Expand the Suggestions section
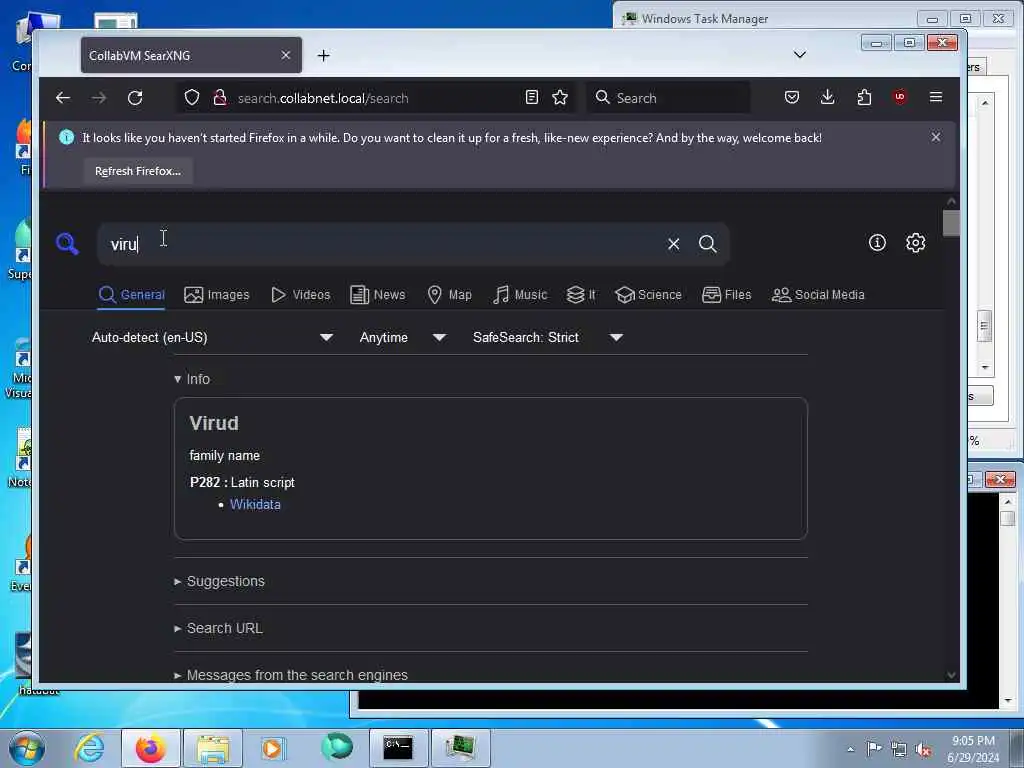Screen dimensions: 1024x768 pos(219,581)
